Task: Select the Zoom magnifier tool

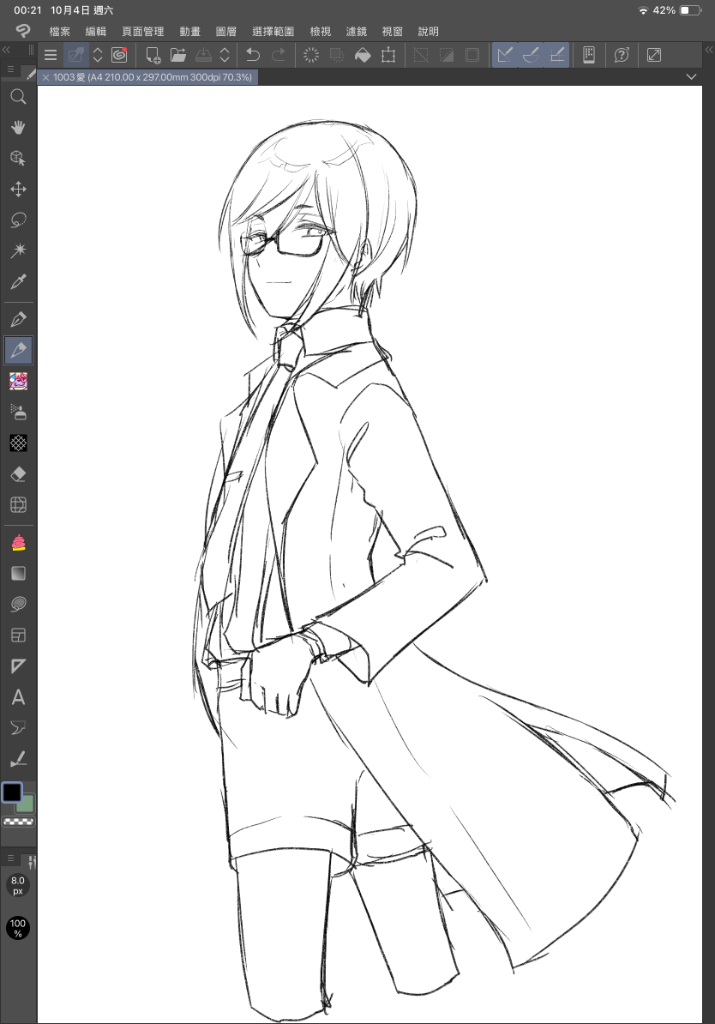Action: [x=18, y=97]
